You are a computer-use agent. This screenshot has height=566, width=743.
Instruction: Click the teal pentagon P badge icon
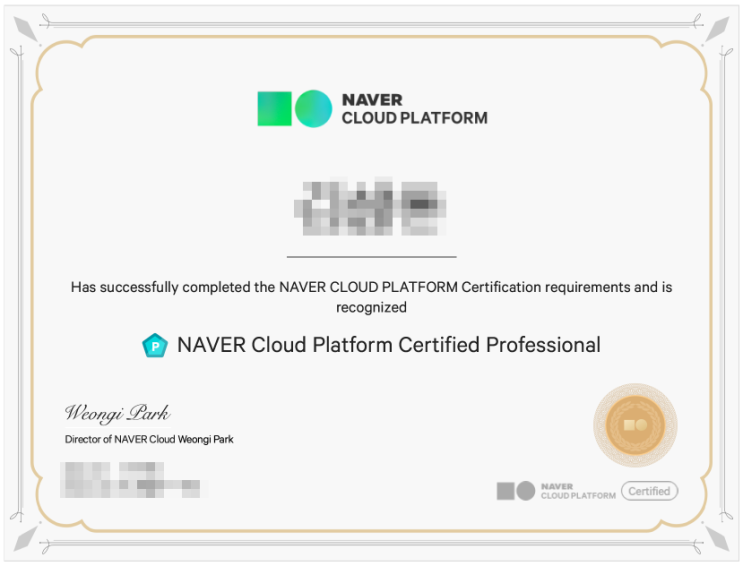click(x=155, y=346)
